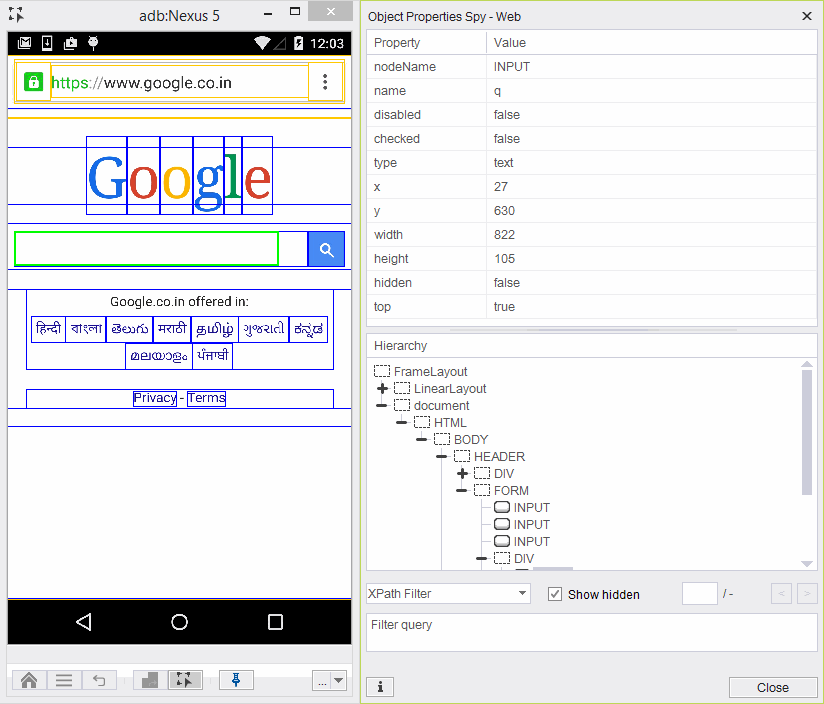Click inside the Filter query text box
The height and width of the screenshot is (704, 824).
[x=592, y=632]
